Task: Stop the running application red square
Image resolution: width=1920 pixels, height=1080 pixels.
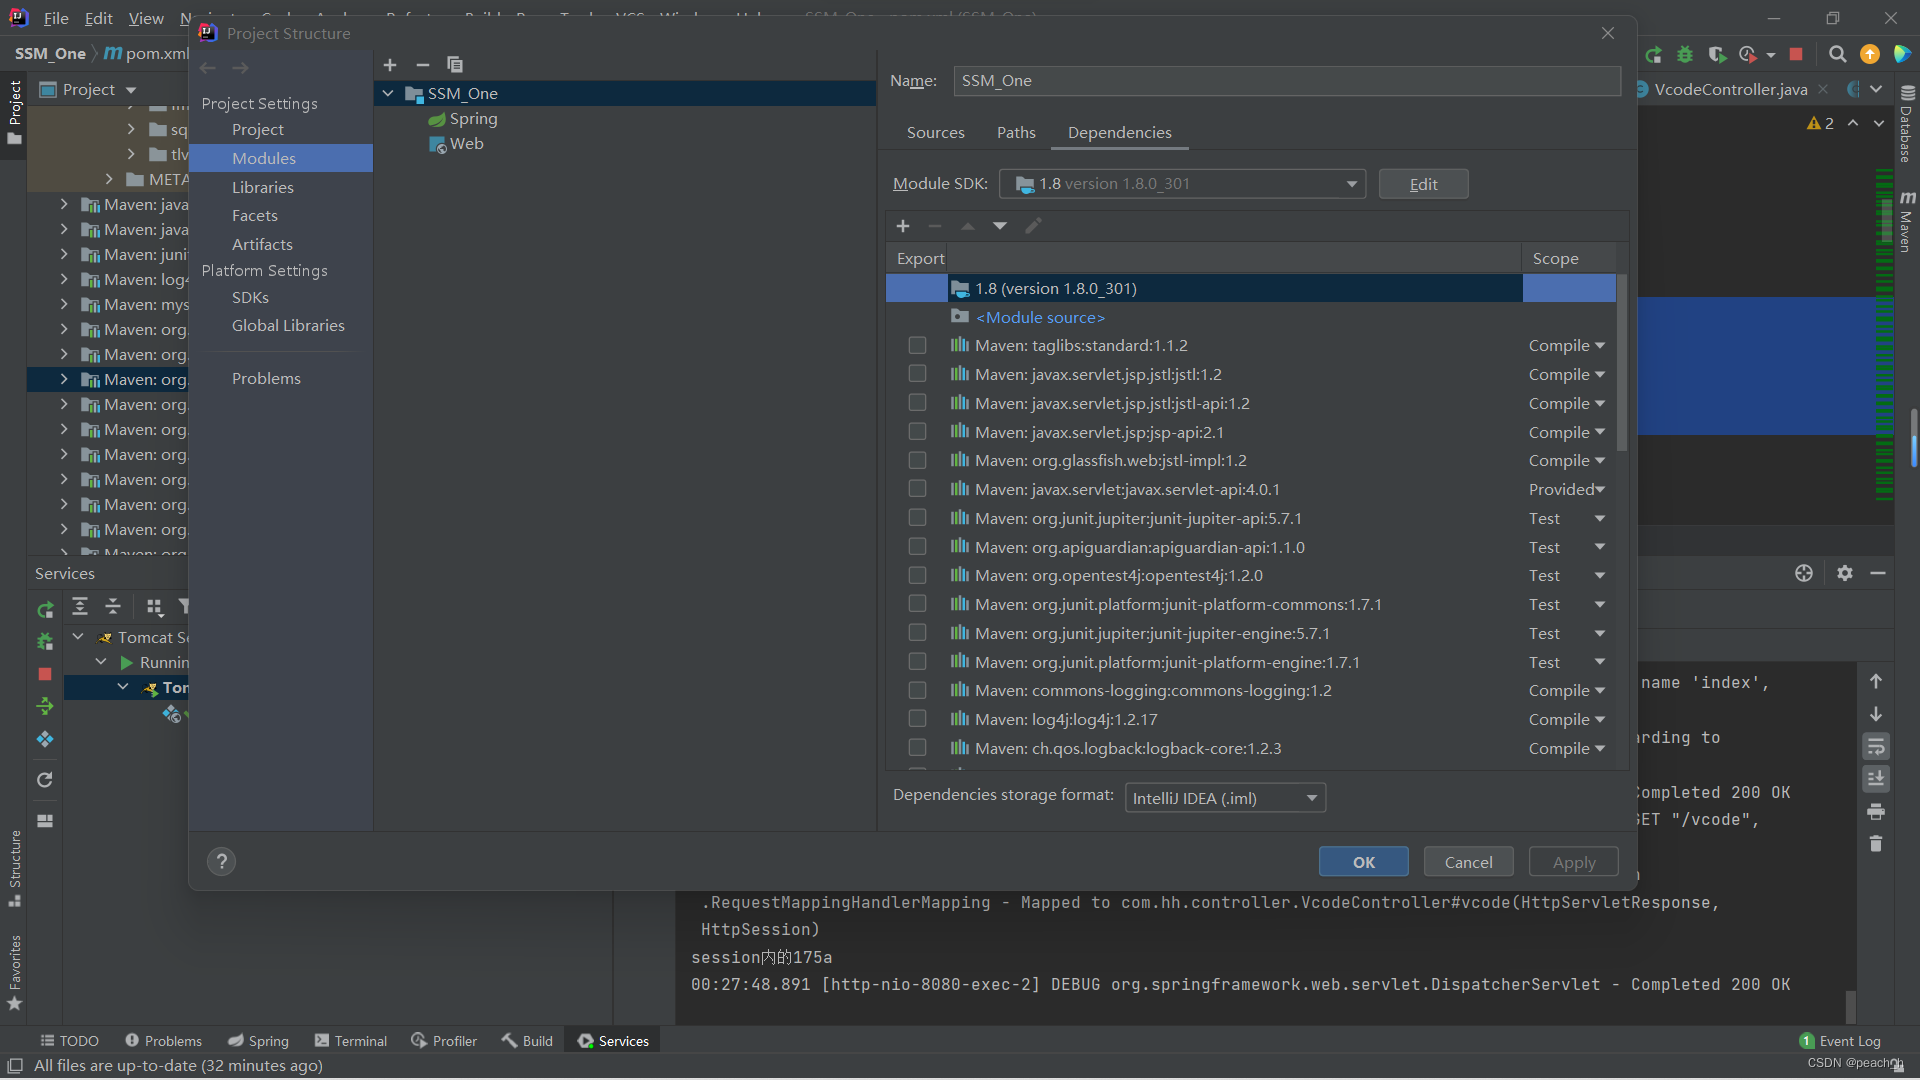Action: click(1796, 54)
